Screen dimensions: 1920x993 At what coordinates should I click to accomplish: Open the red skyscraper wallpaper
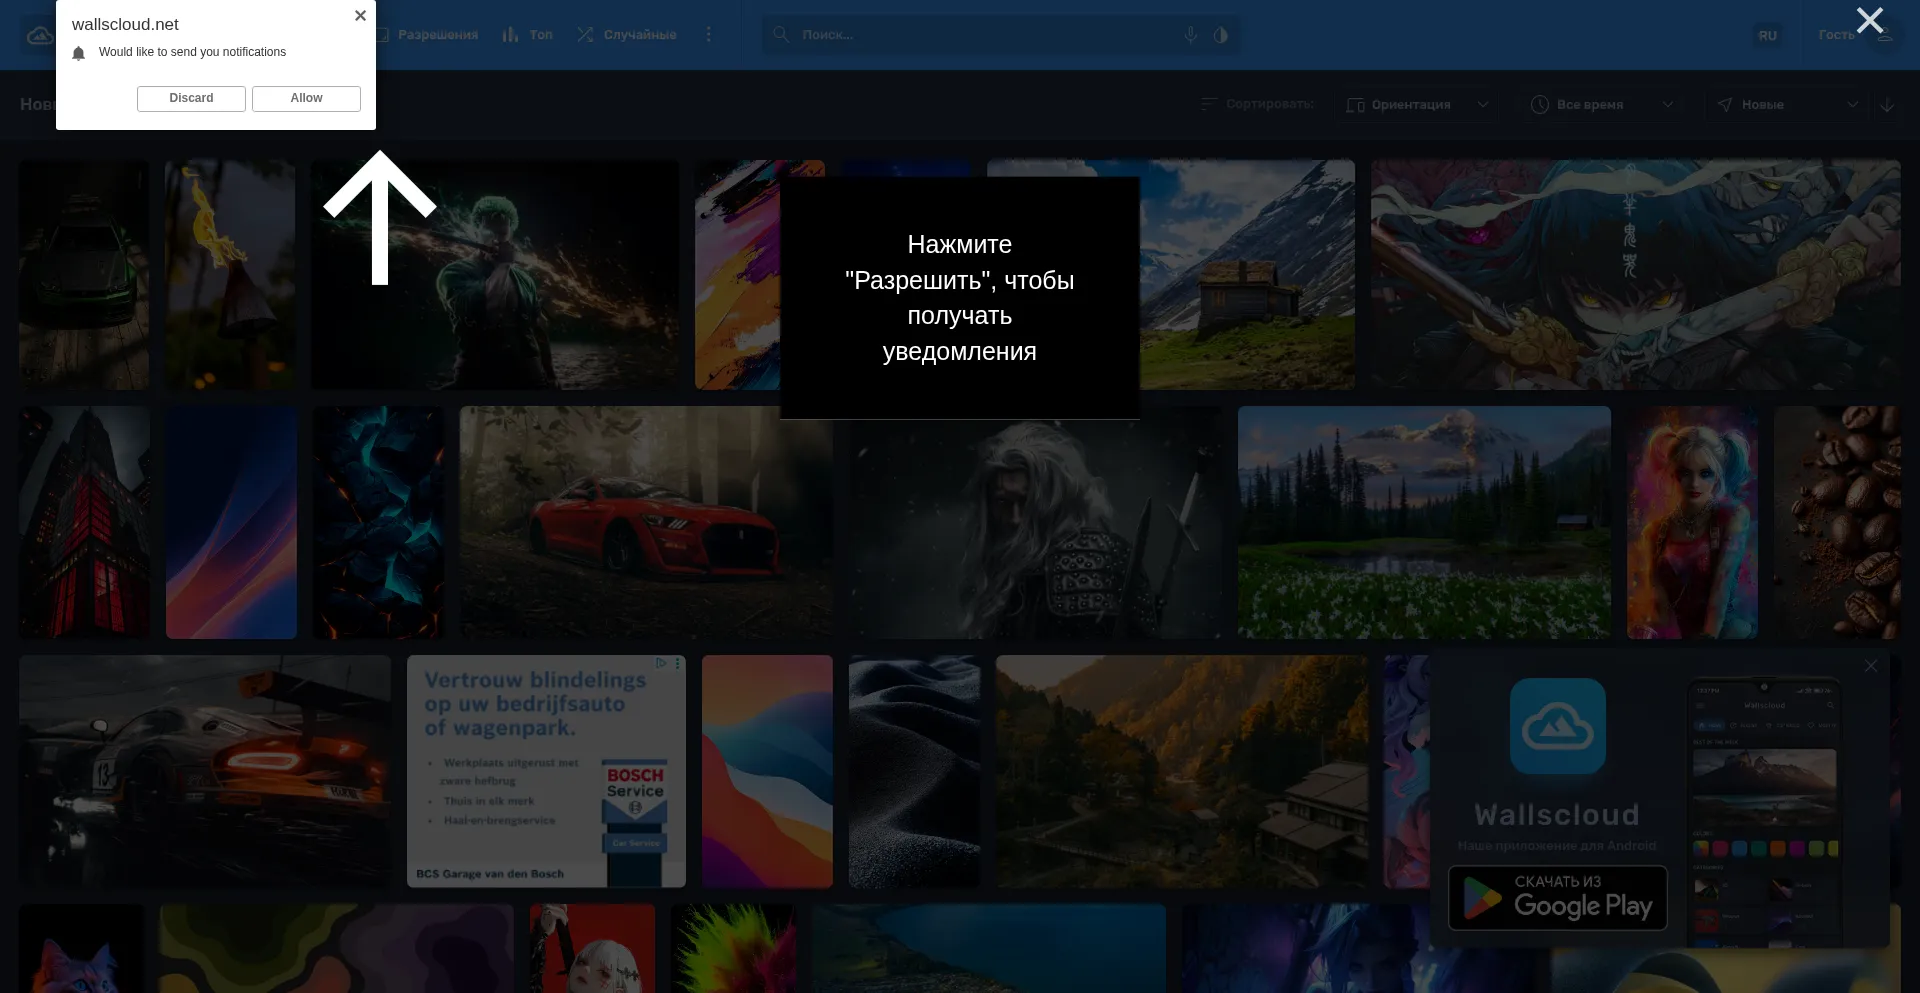tap(84, 522)
